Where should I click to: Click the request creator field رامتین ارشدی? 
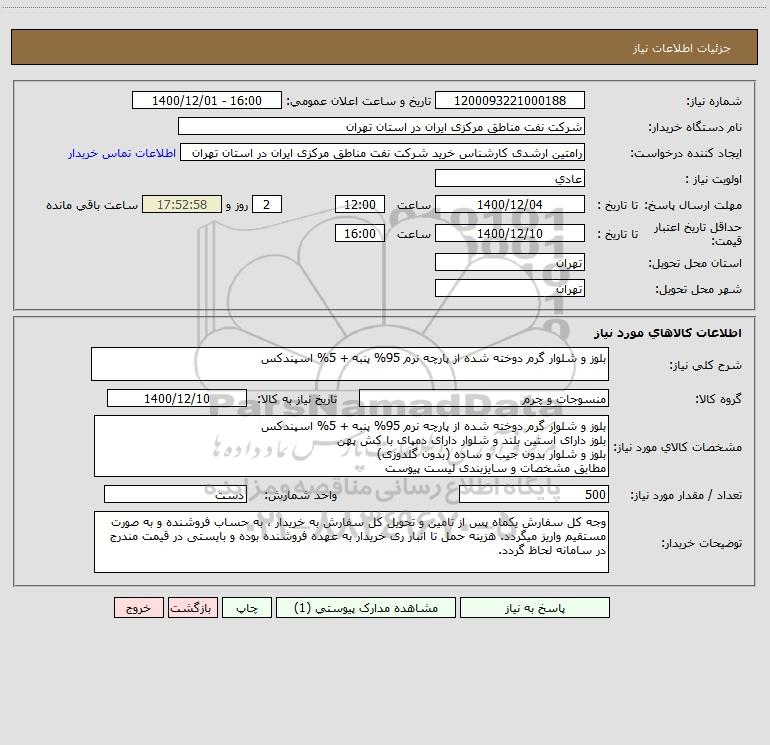click(x=383, y=152)
